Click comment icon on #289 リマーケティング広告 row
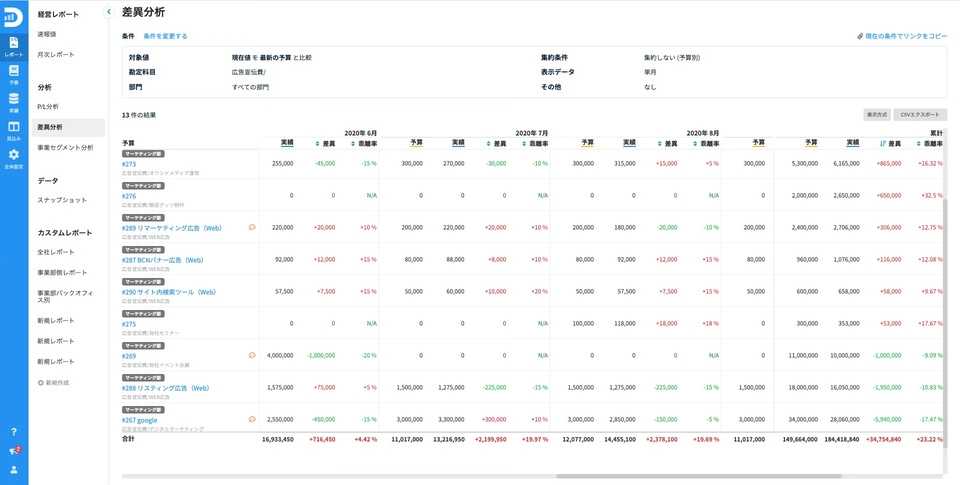Viewport: 960px width, 485px height. click(252, 227)
